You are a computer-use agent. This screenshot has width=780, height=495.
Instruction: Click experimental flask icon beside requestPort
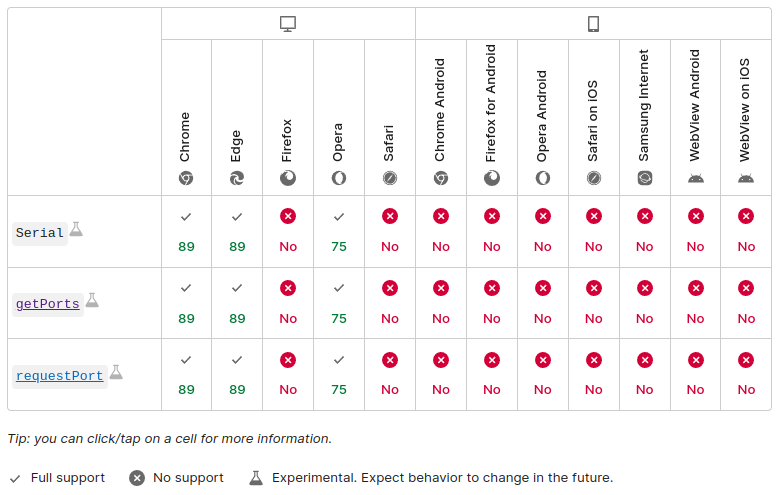click(116, 372)
